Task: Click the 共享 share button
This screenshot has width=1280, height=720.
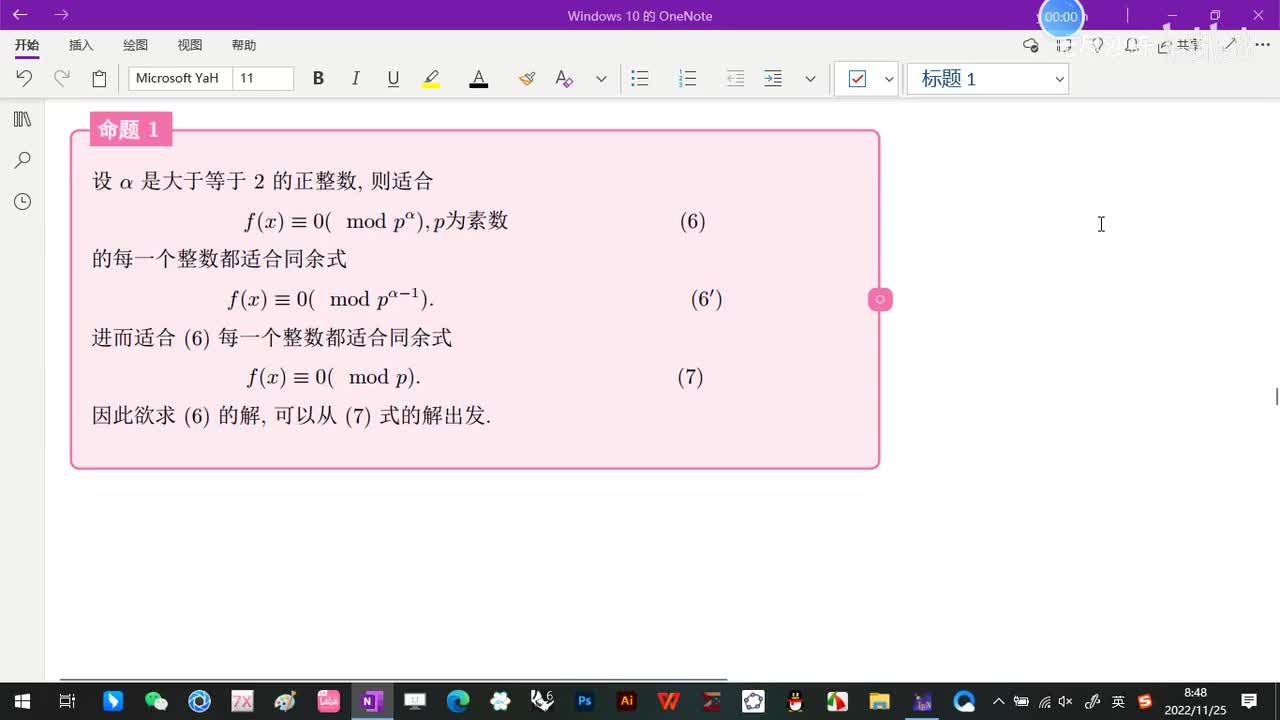Action: coord(1179,45)
